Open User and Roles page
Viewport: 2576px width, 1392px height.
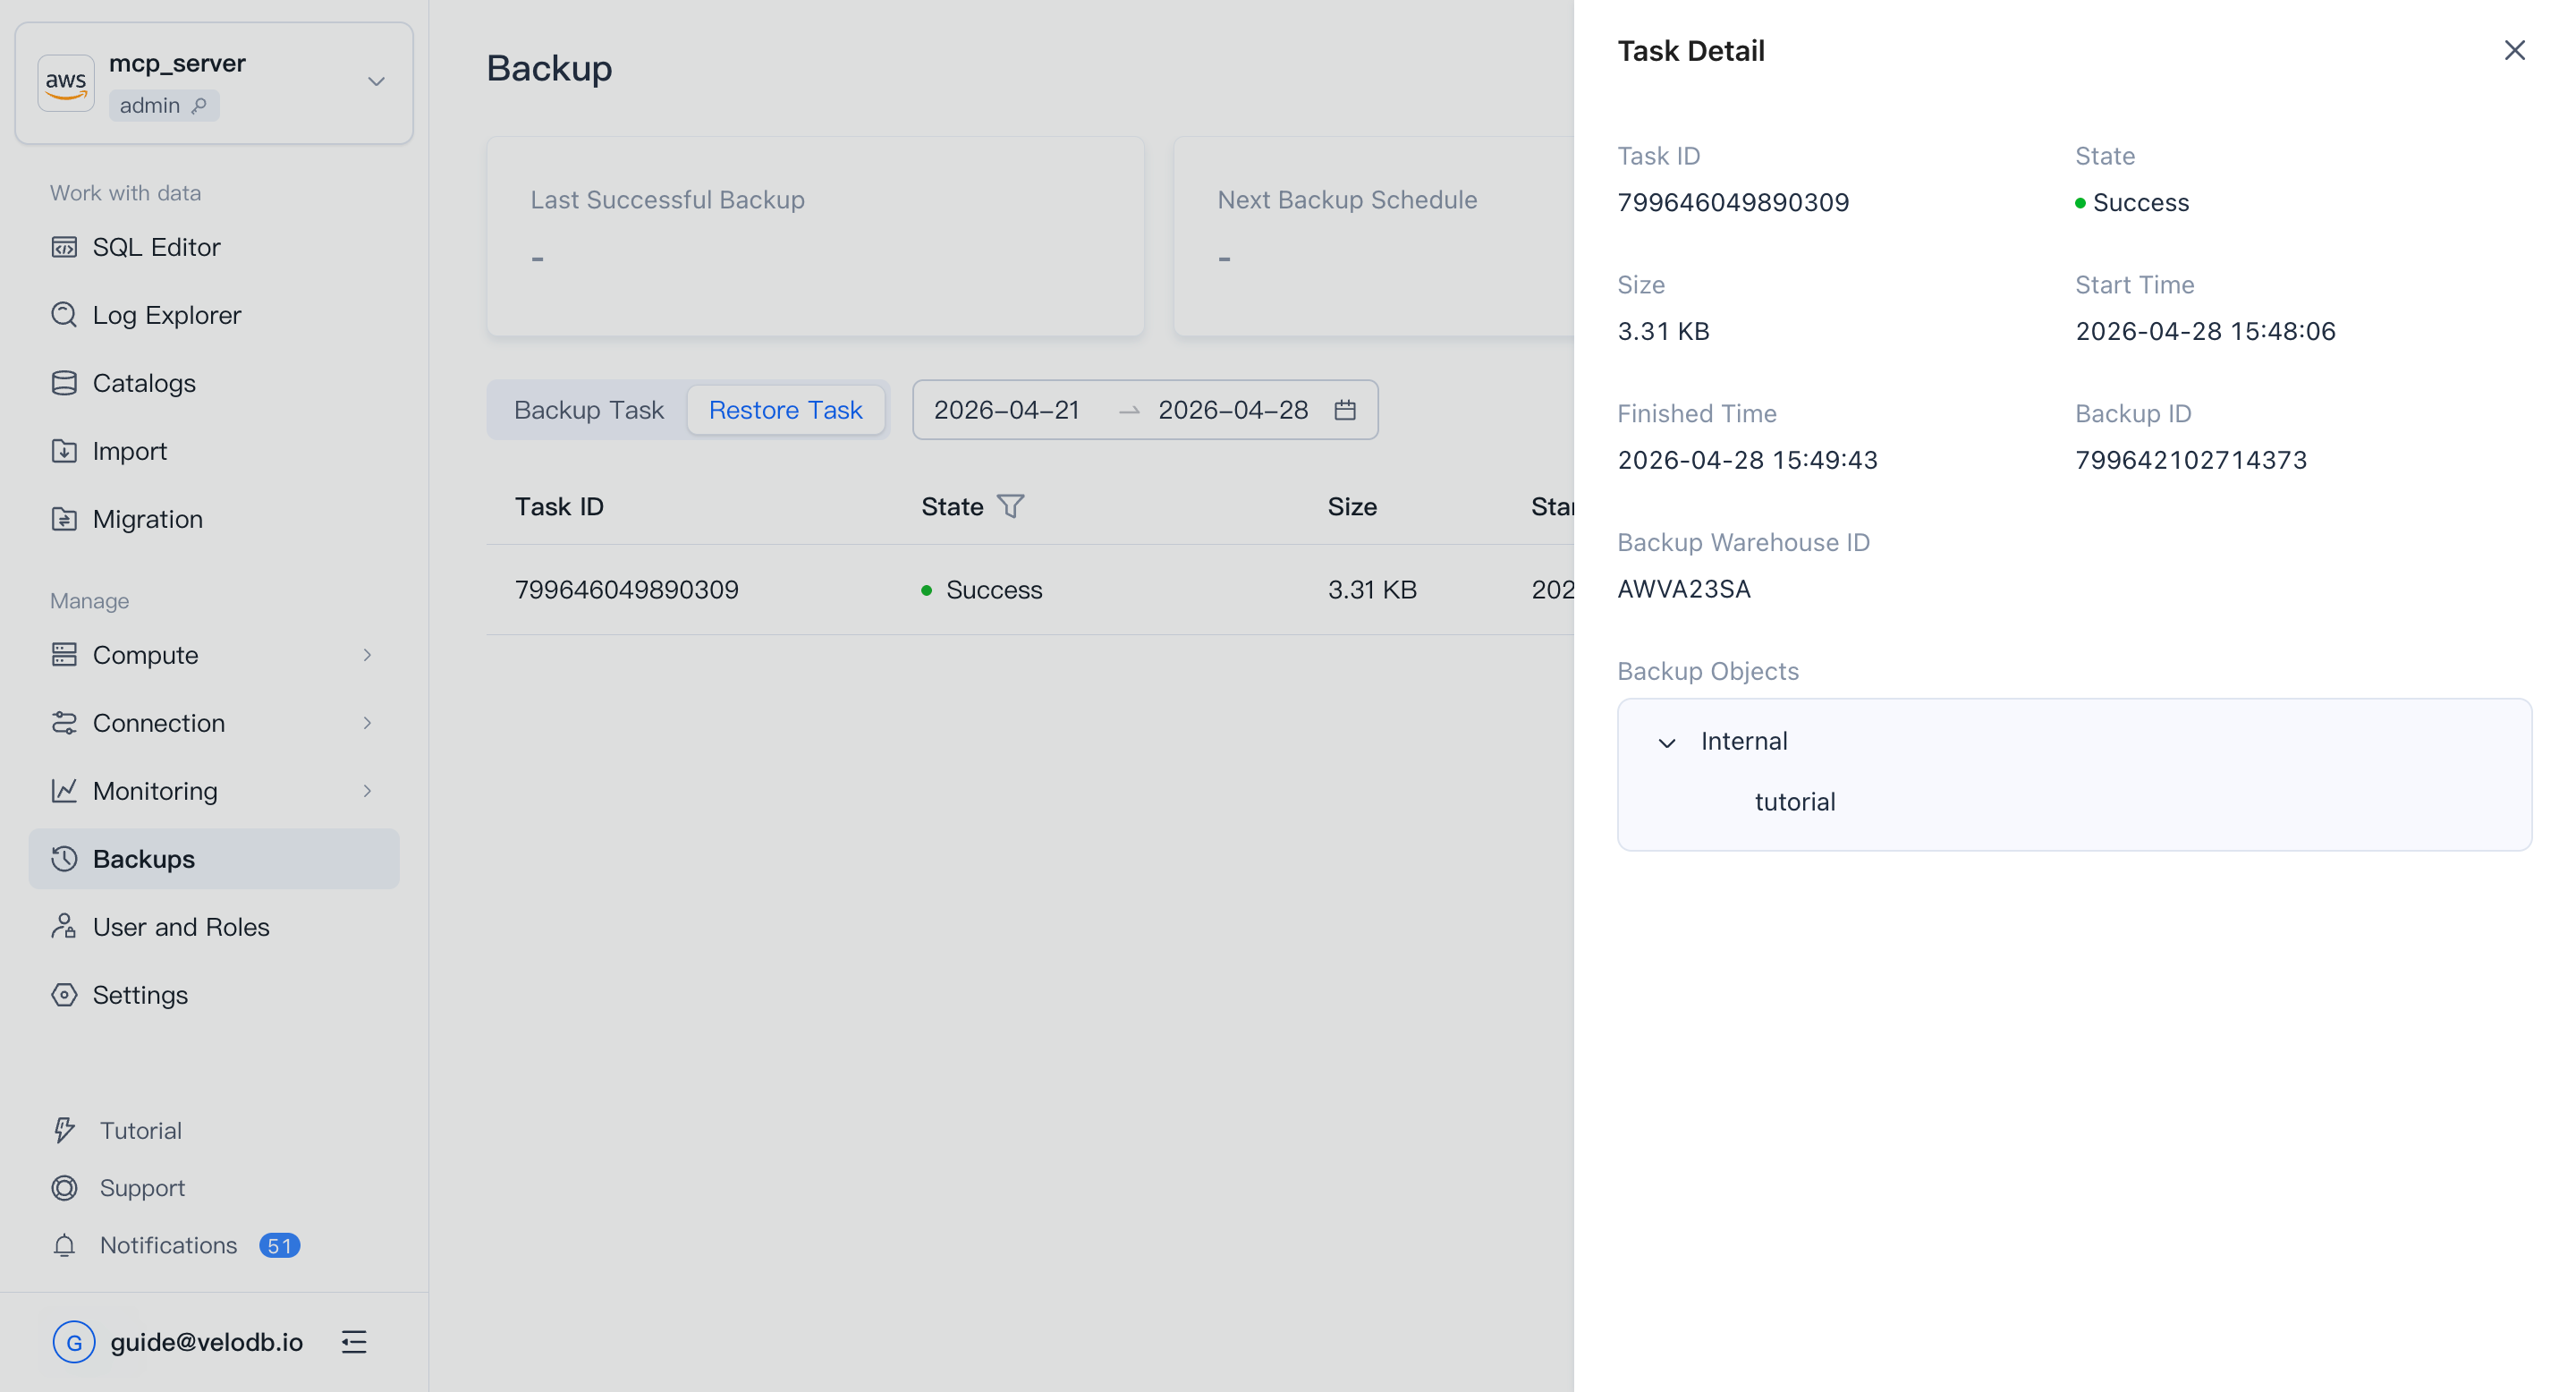click(180, 927)
